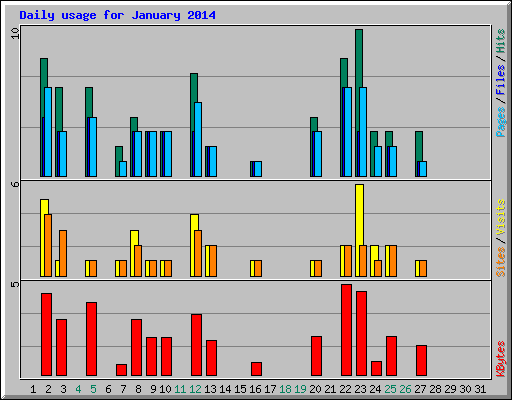Viewport: 512px width, 400px height.
Task: Click green weekend day label '18'
Action: click(285, 389)
